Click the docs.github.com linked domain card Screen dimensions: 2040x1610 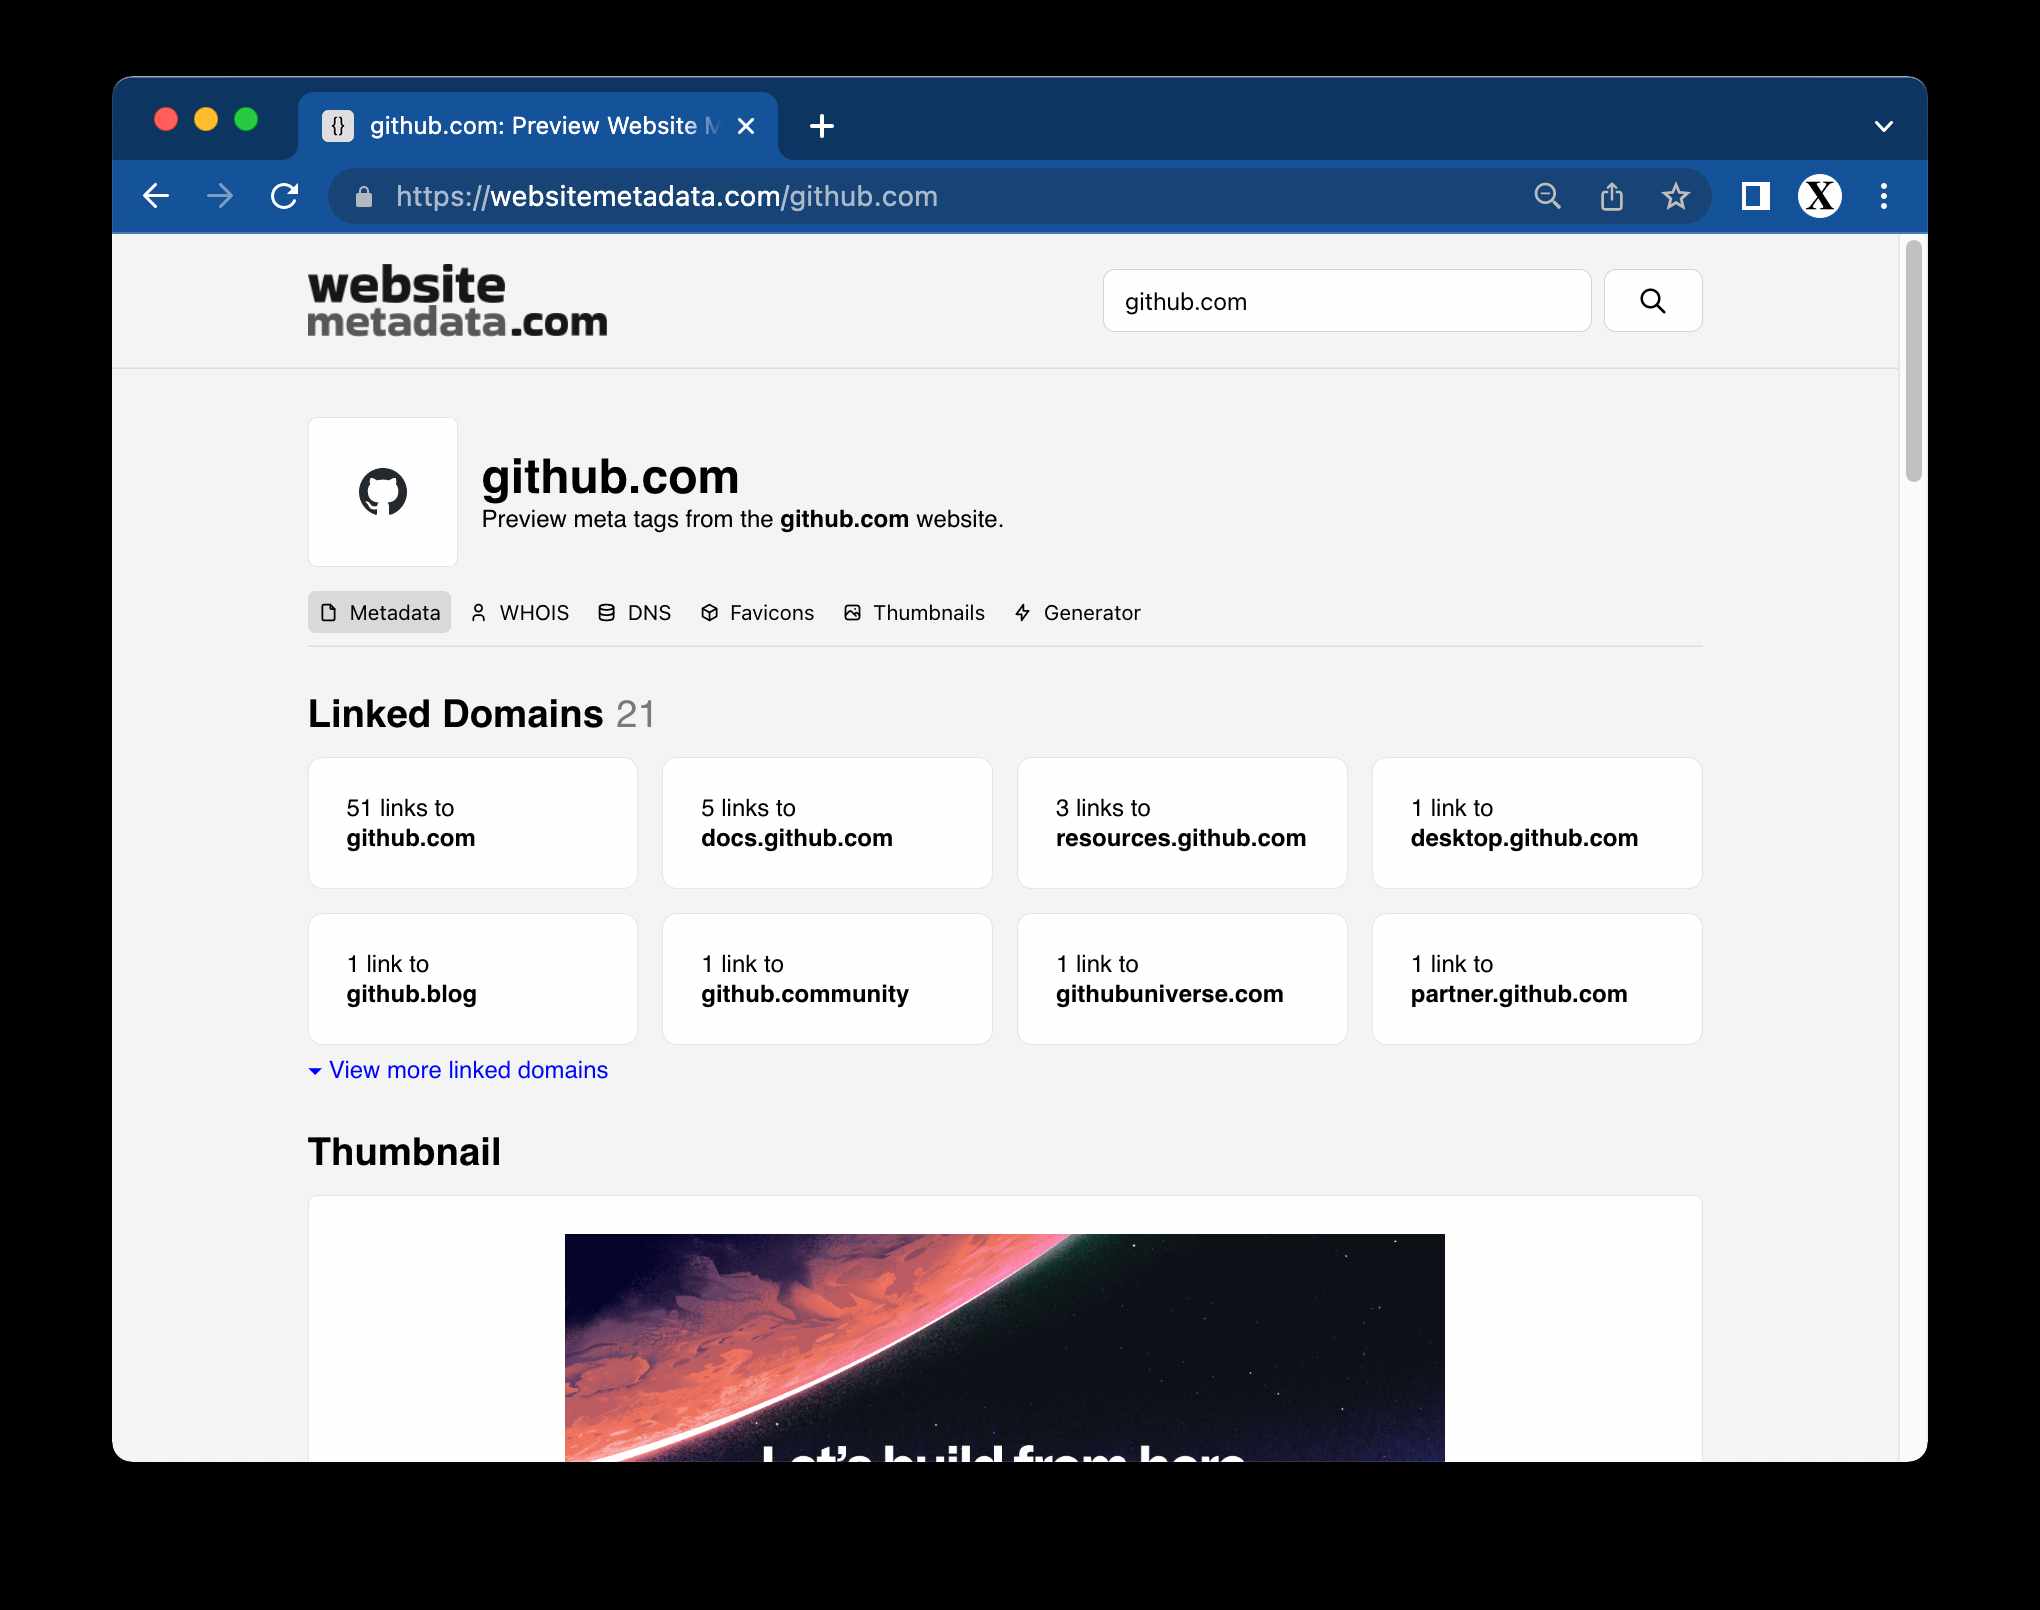[x=827, y=823]
